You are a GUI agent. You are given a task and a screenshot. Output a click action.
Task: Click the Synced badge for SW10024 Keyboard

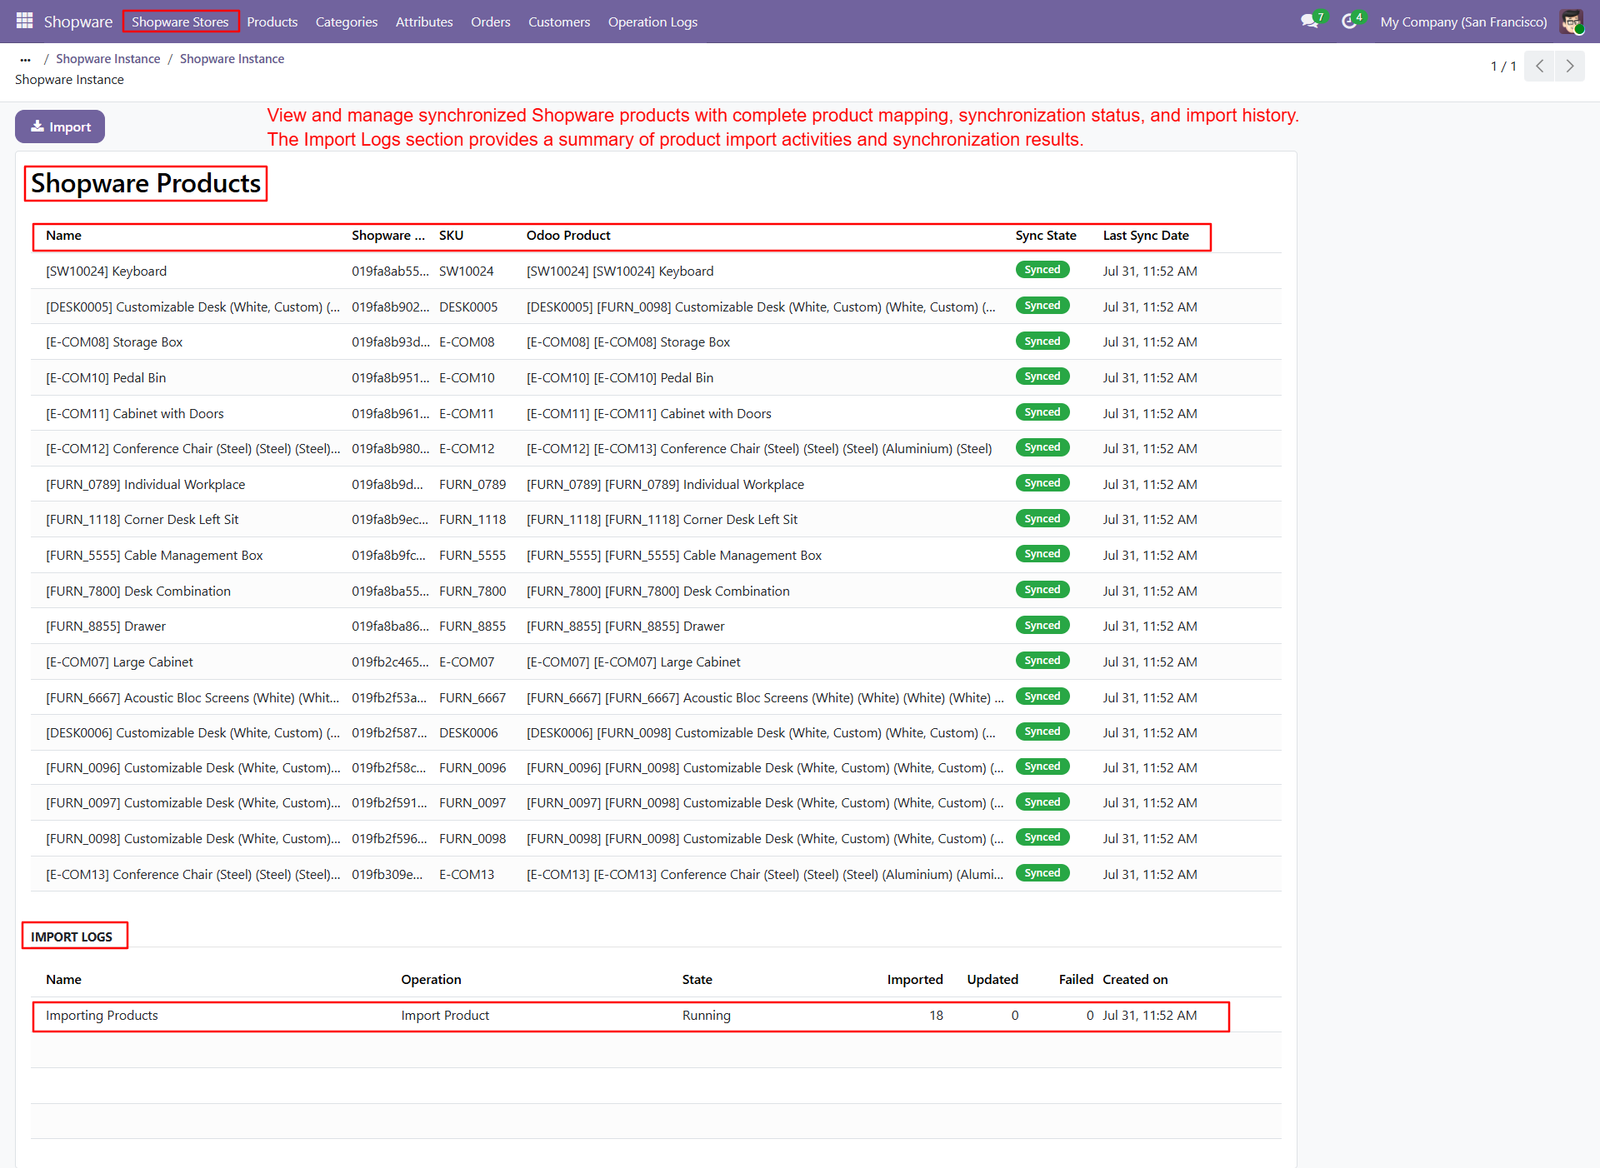click(1042, 270)
